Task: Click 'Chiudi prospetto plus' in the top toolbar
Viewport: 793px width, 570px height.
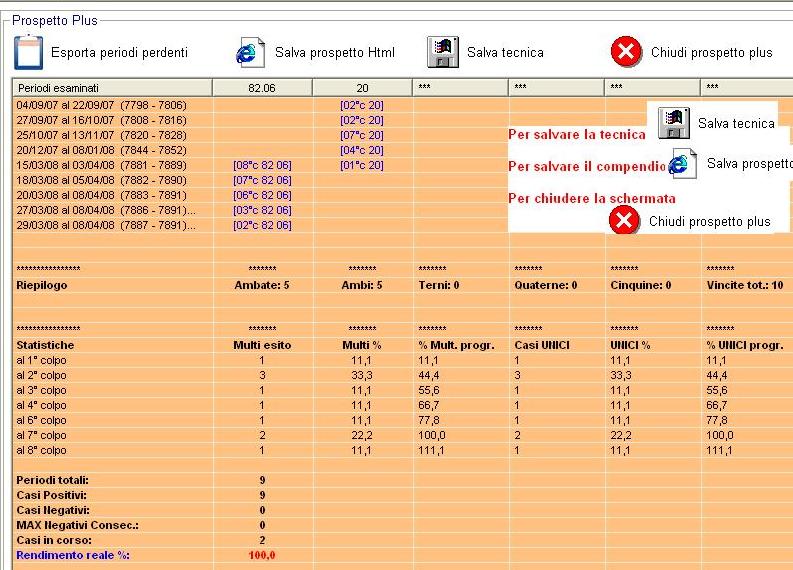Action: click(x=712, y=53)
